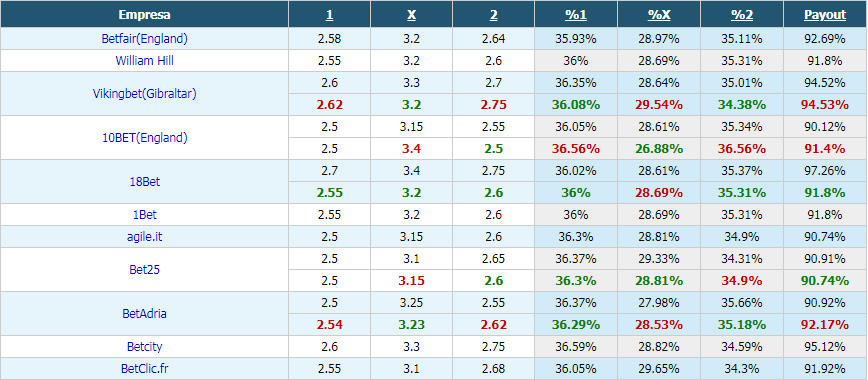Select Vikingbet's red 94.53% payout cell
868x380 pixels.
[x=825, y=105]
